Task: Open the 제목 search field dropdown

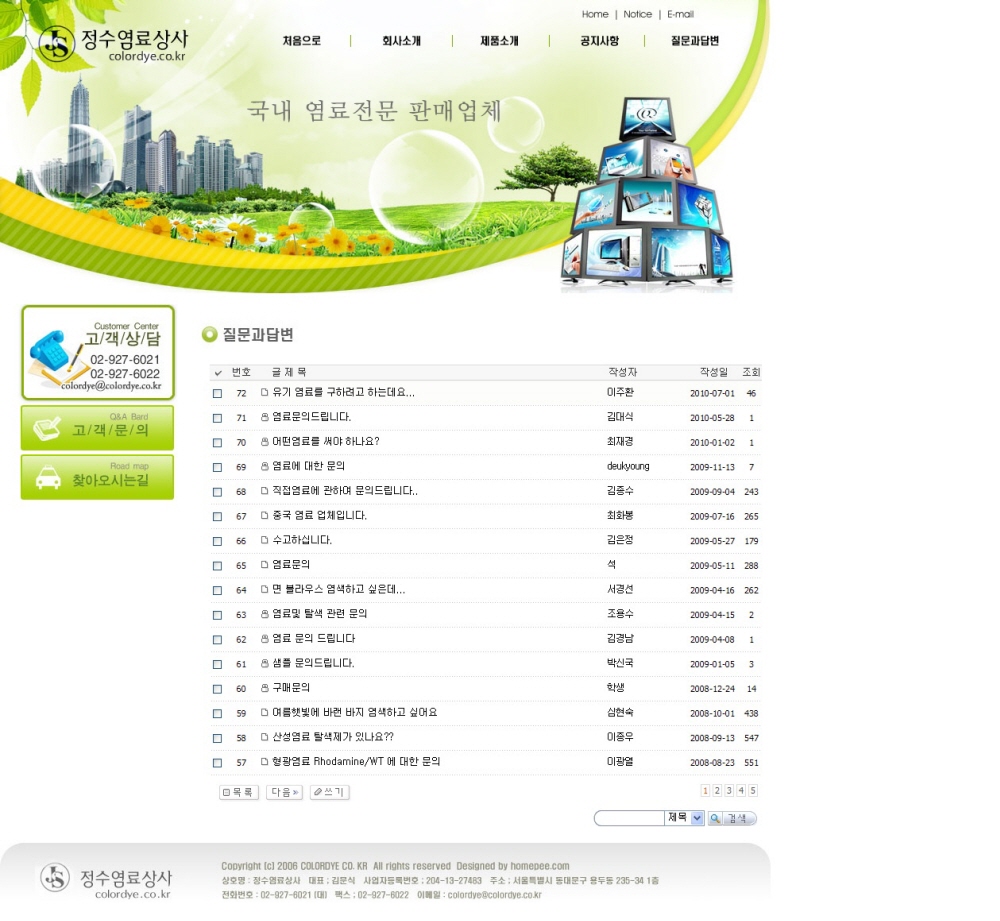Action: pos(697,818)
